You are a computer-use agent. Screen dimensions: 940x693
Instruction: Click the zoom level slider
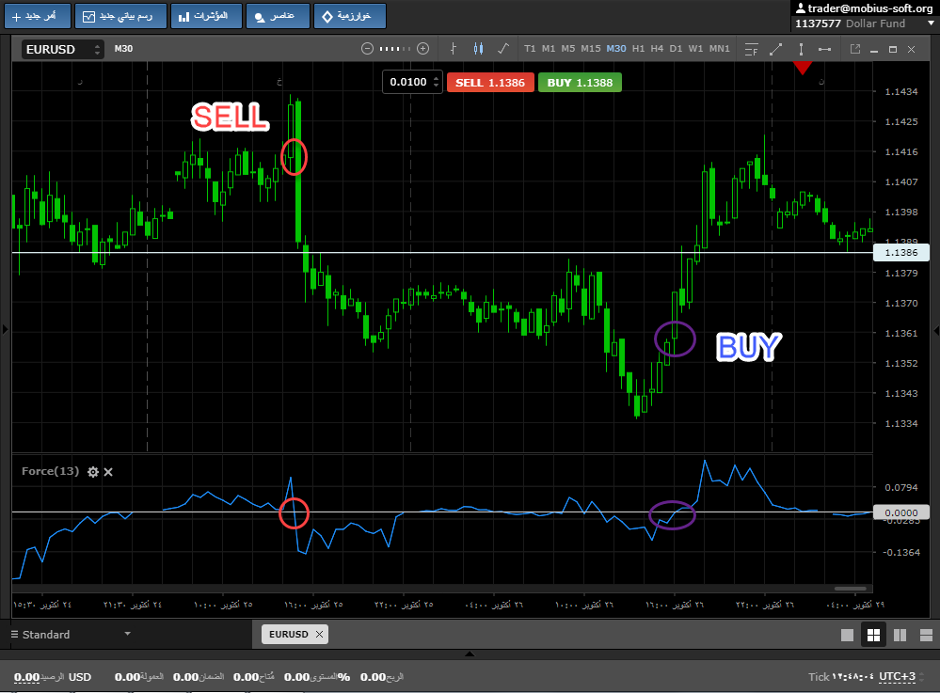[395, 49]
